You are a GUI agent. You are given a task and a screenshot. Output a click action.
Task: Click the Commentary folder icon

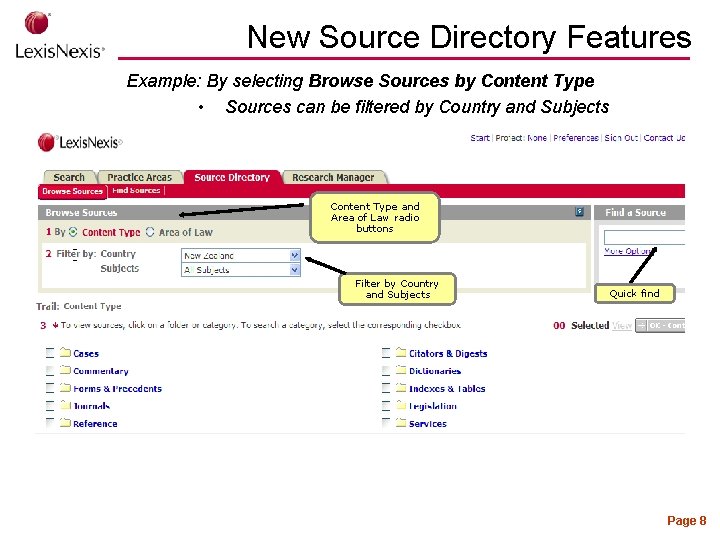(x=65, y=370)
